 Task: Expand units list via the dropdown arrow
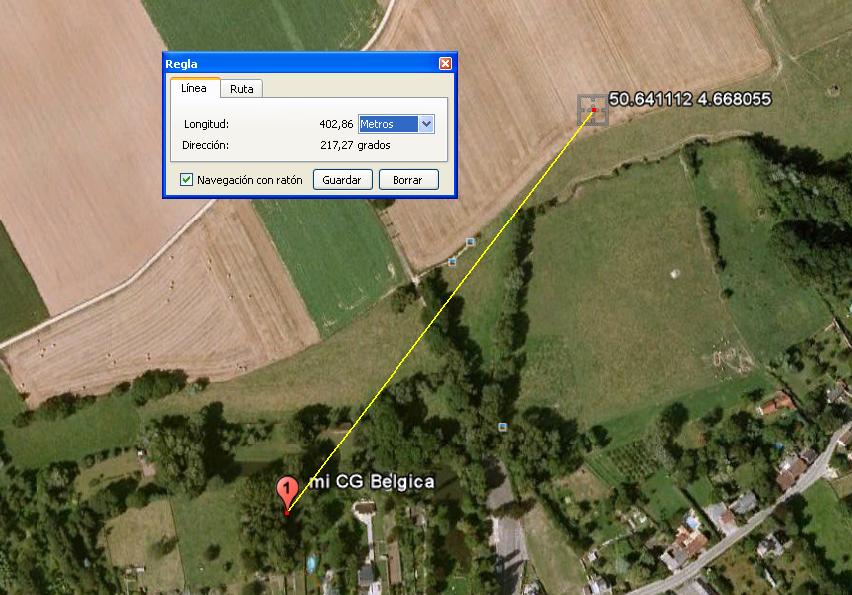tap(427, 124)
